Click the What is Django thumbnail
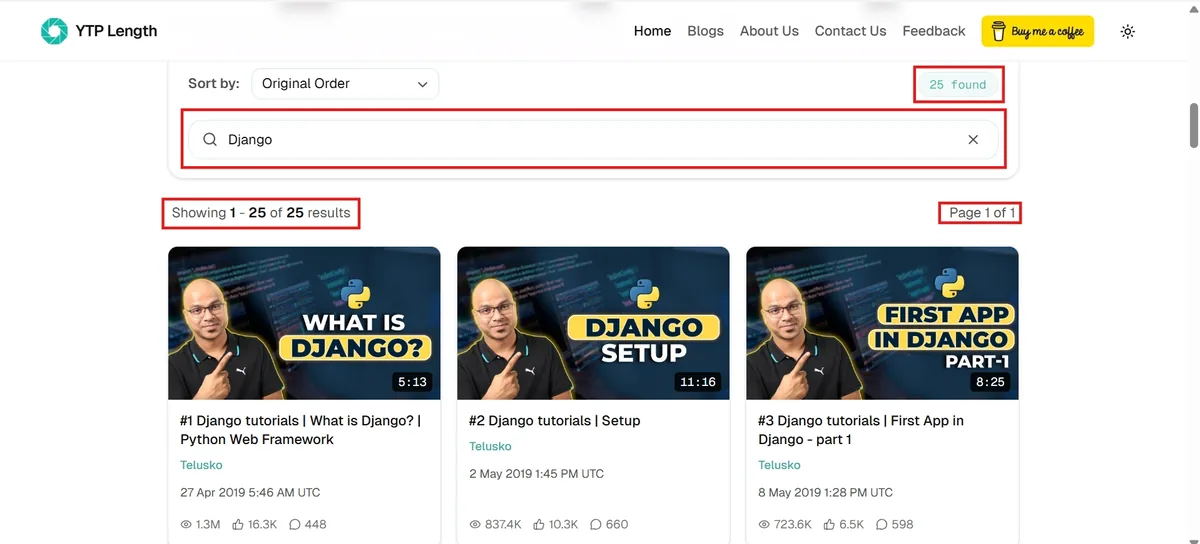The width and height of the screenshot is (1200, 544). click(x=304, y=324)
